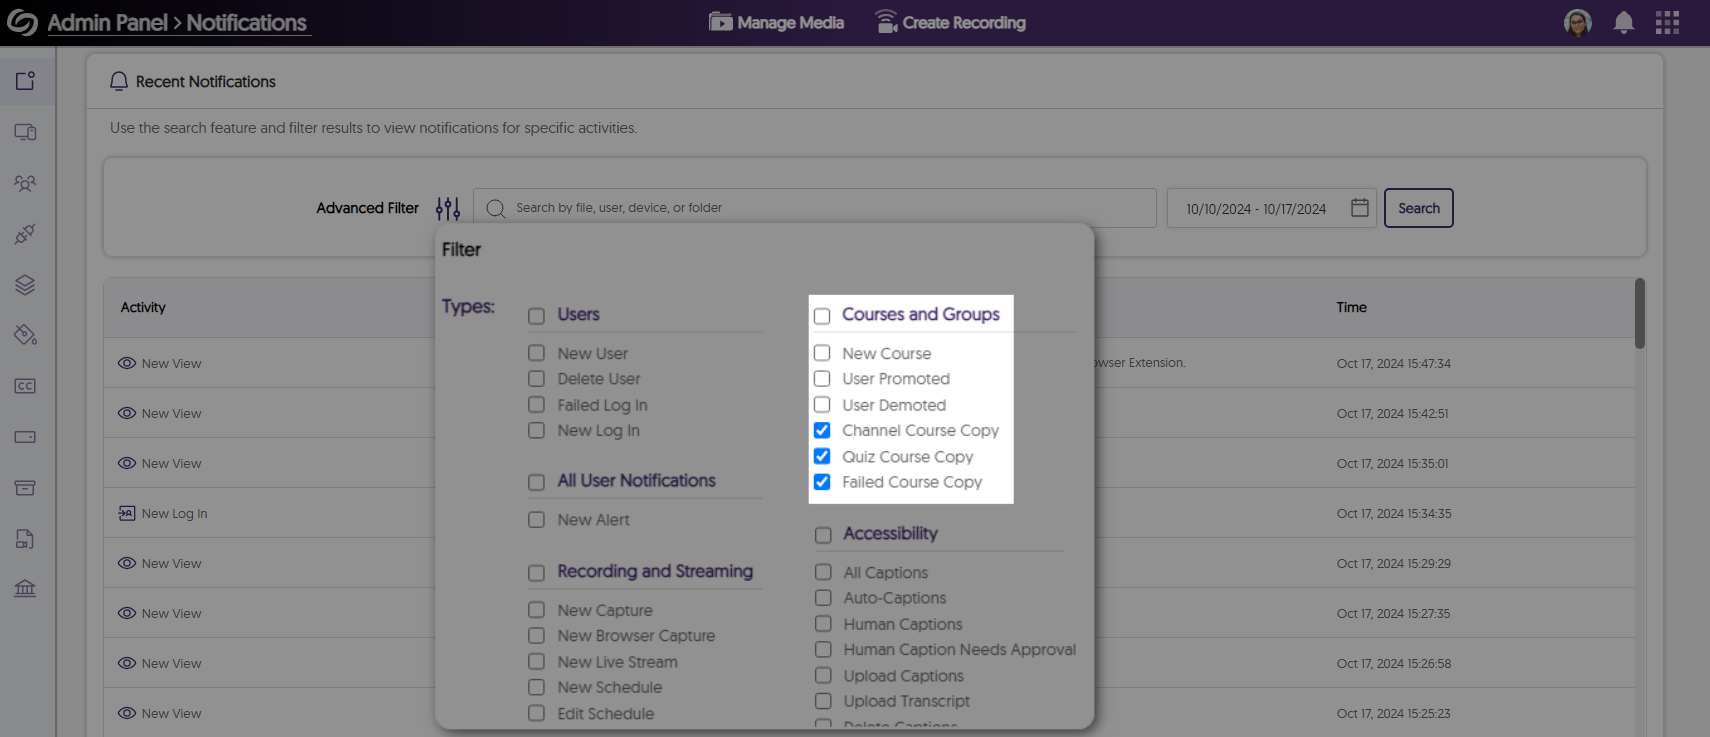
Task: Check Recording and Streaming checkbox
Action: pos(537,573)
